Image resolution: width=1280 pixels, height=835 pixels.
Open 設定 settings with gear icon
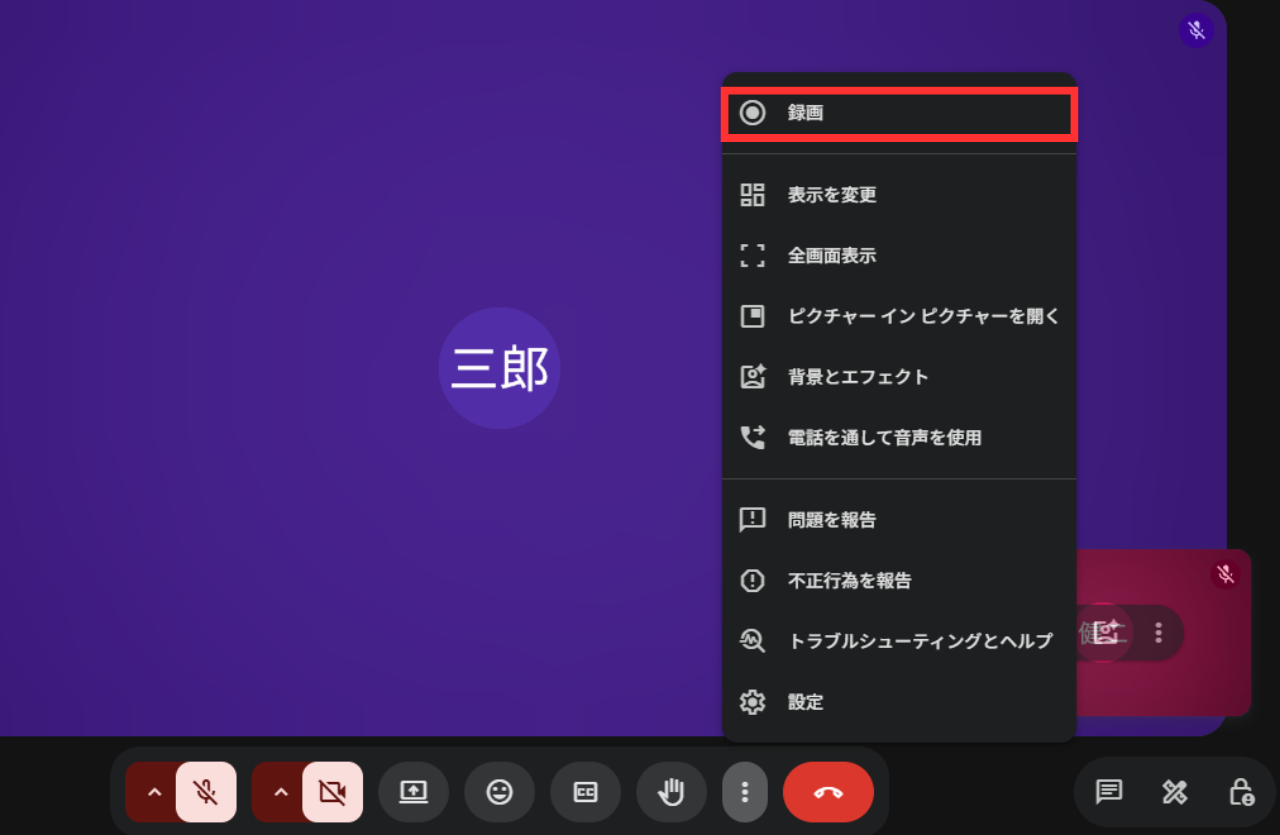[899, 702]
